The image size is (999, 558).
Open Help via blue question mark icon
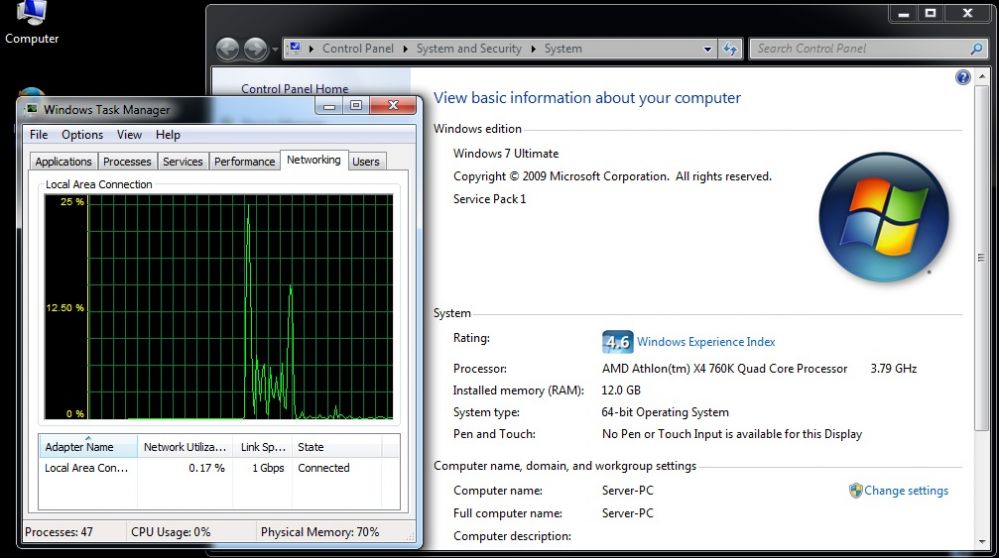(x=963, y=78)
